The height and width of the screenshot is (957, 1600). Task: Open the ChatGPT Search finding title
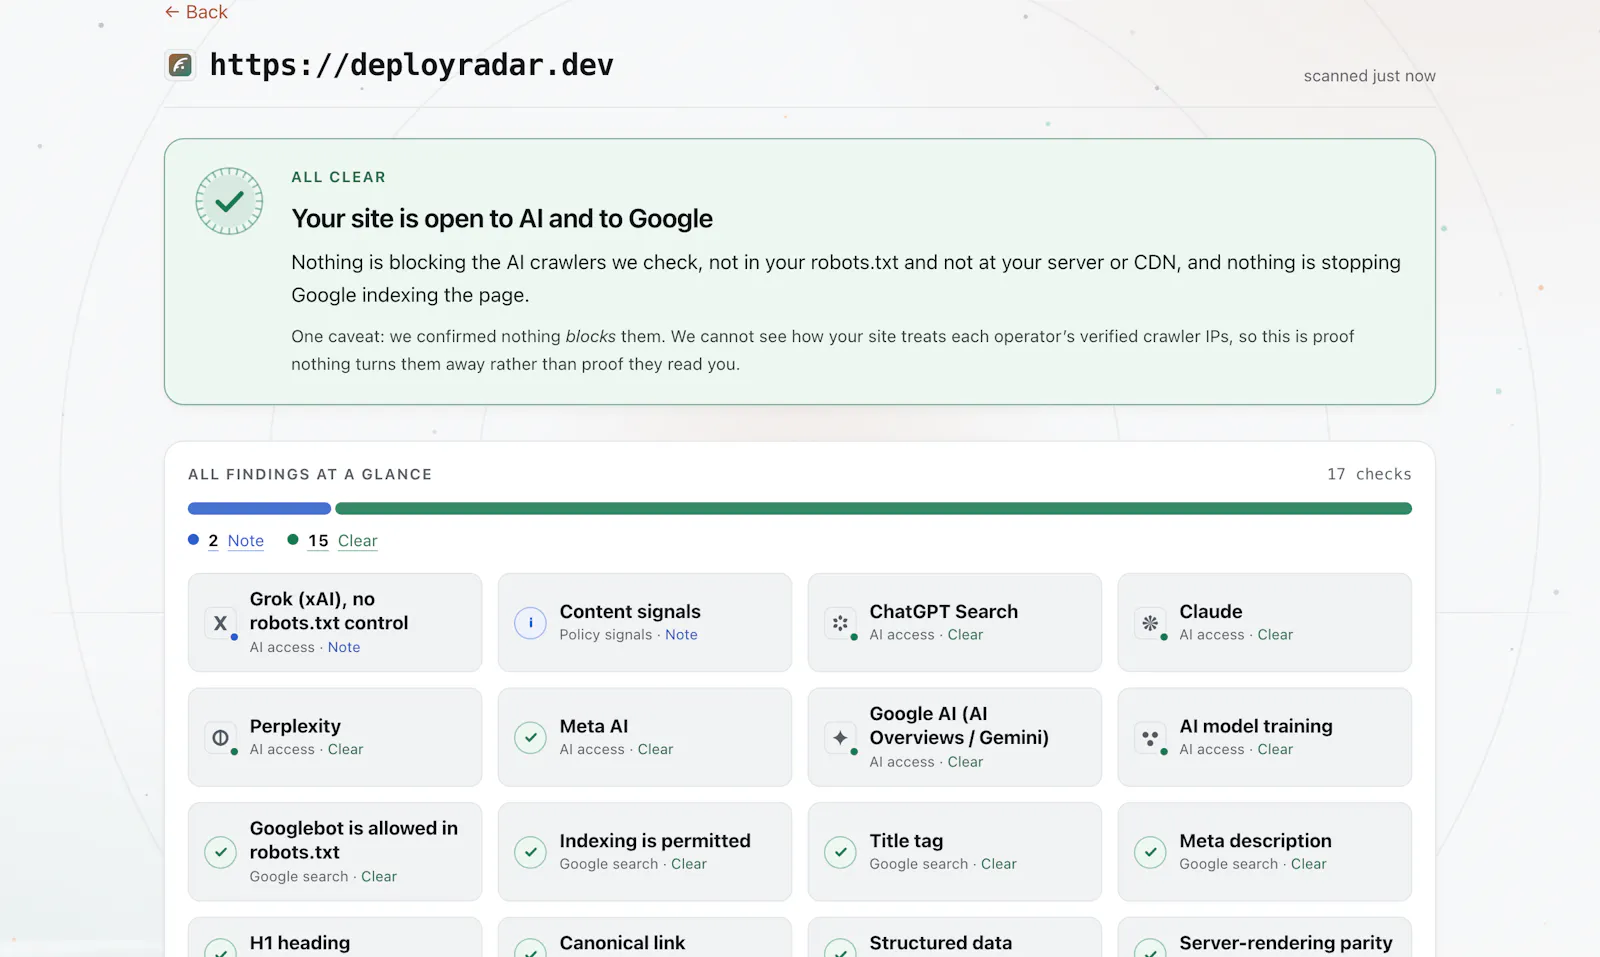(x=944, y=611)
